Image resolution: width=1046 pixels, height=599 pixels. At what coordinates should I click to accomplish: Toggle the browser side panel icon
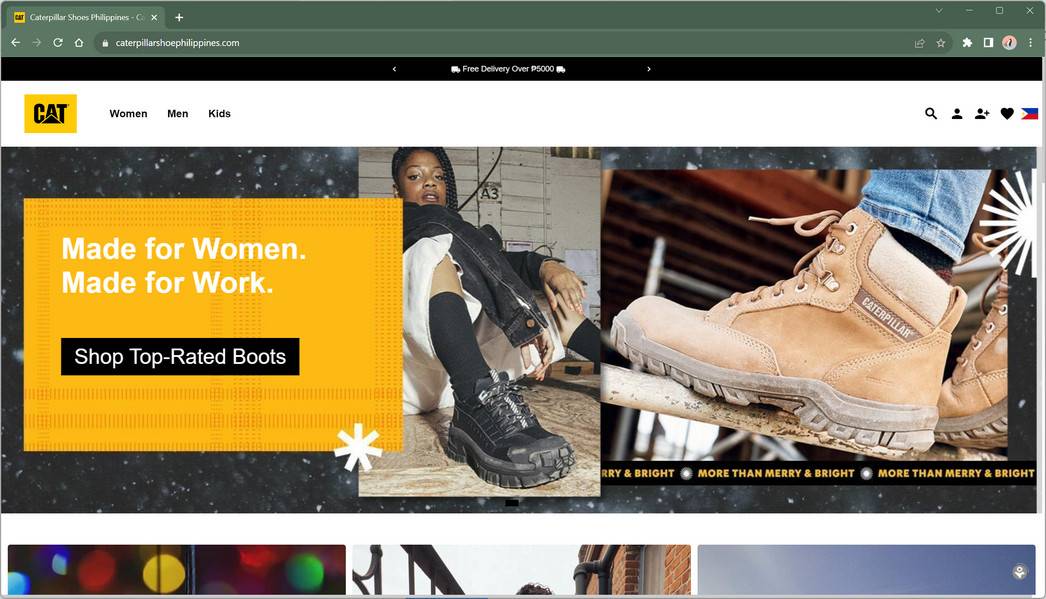tap(988, 43)
